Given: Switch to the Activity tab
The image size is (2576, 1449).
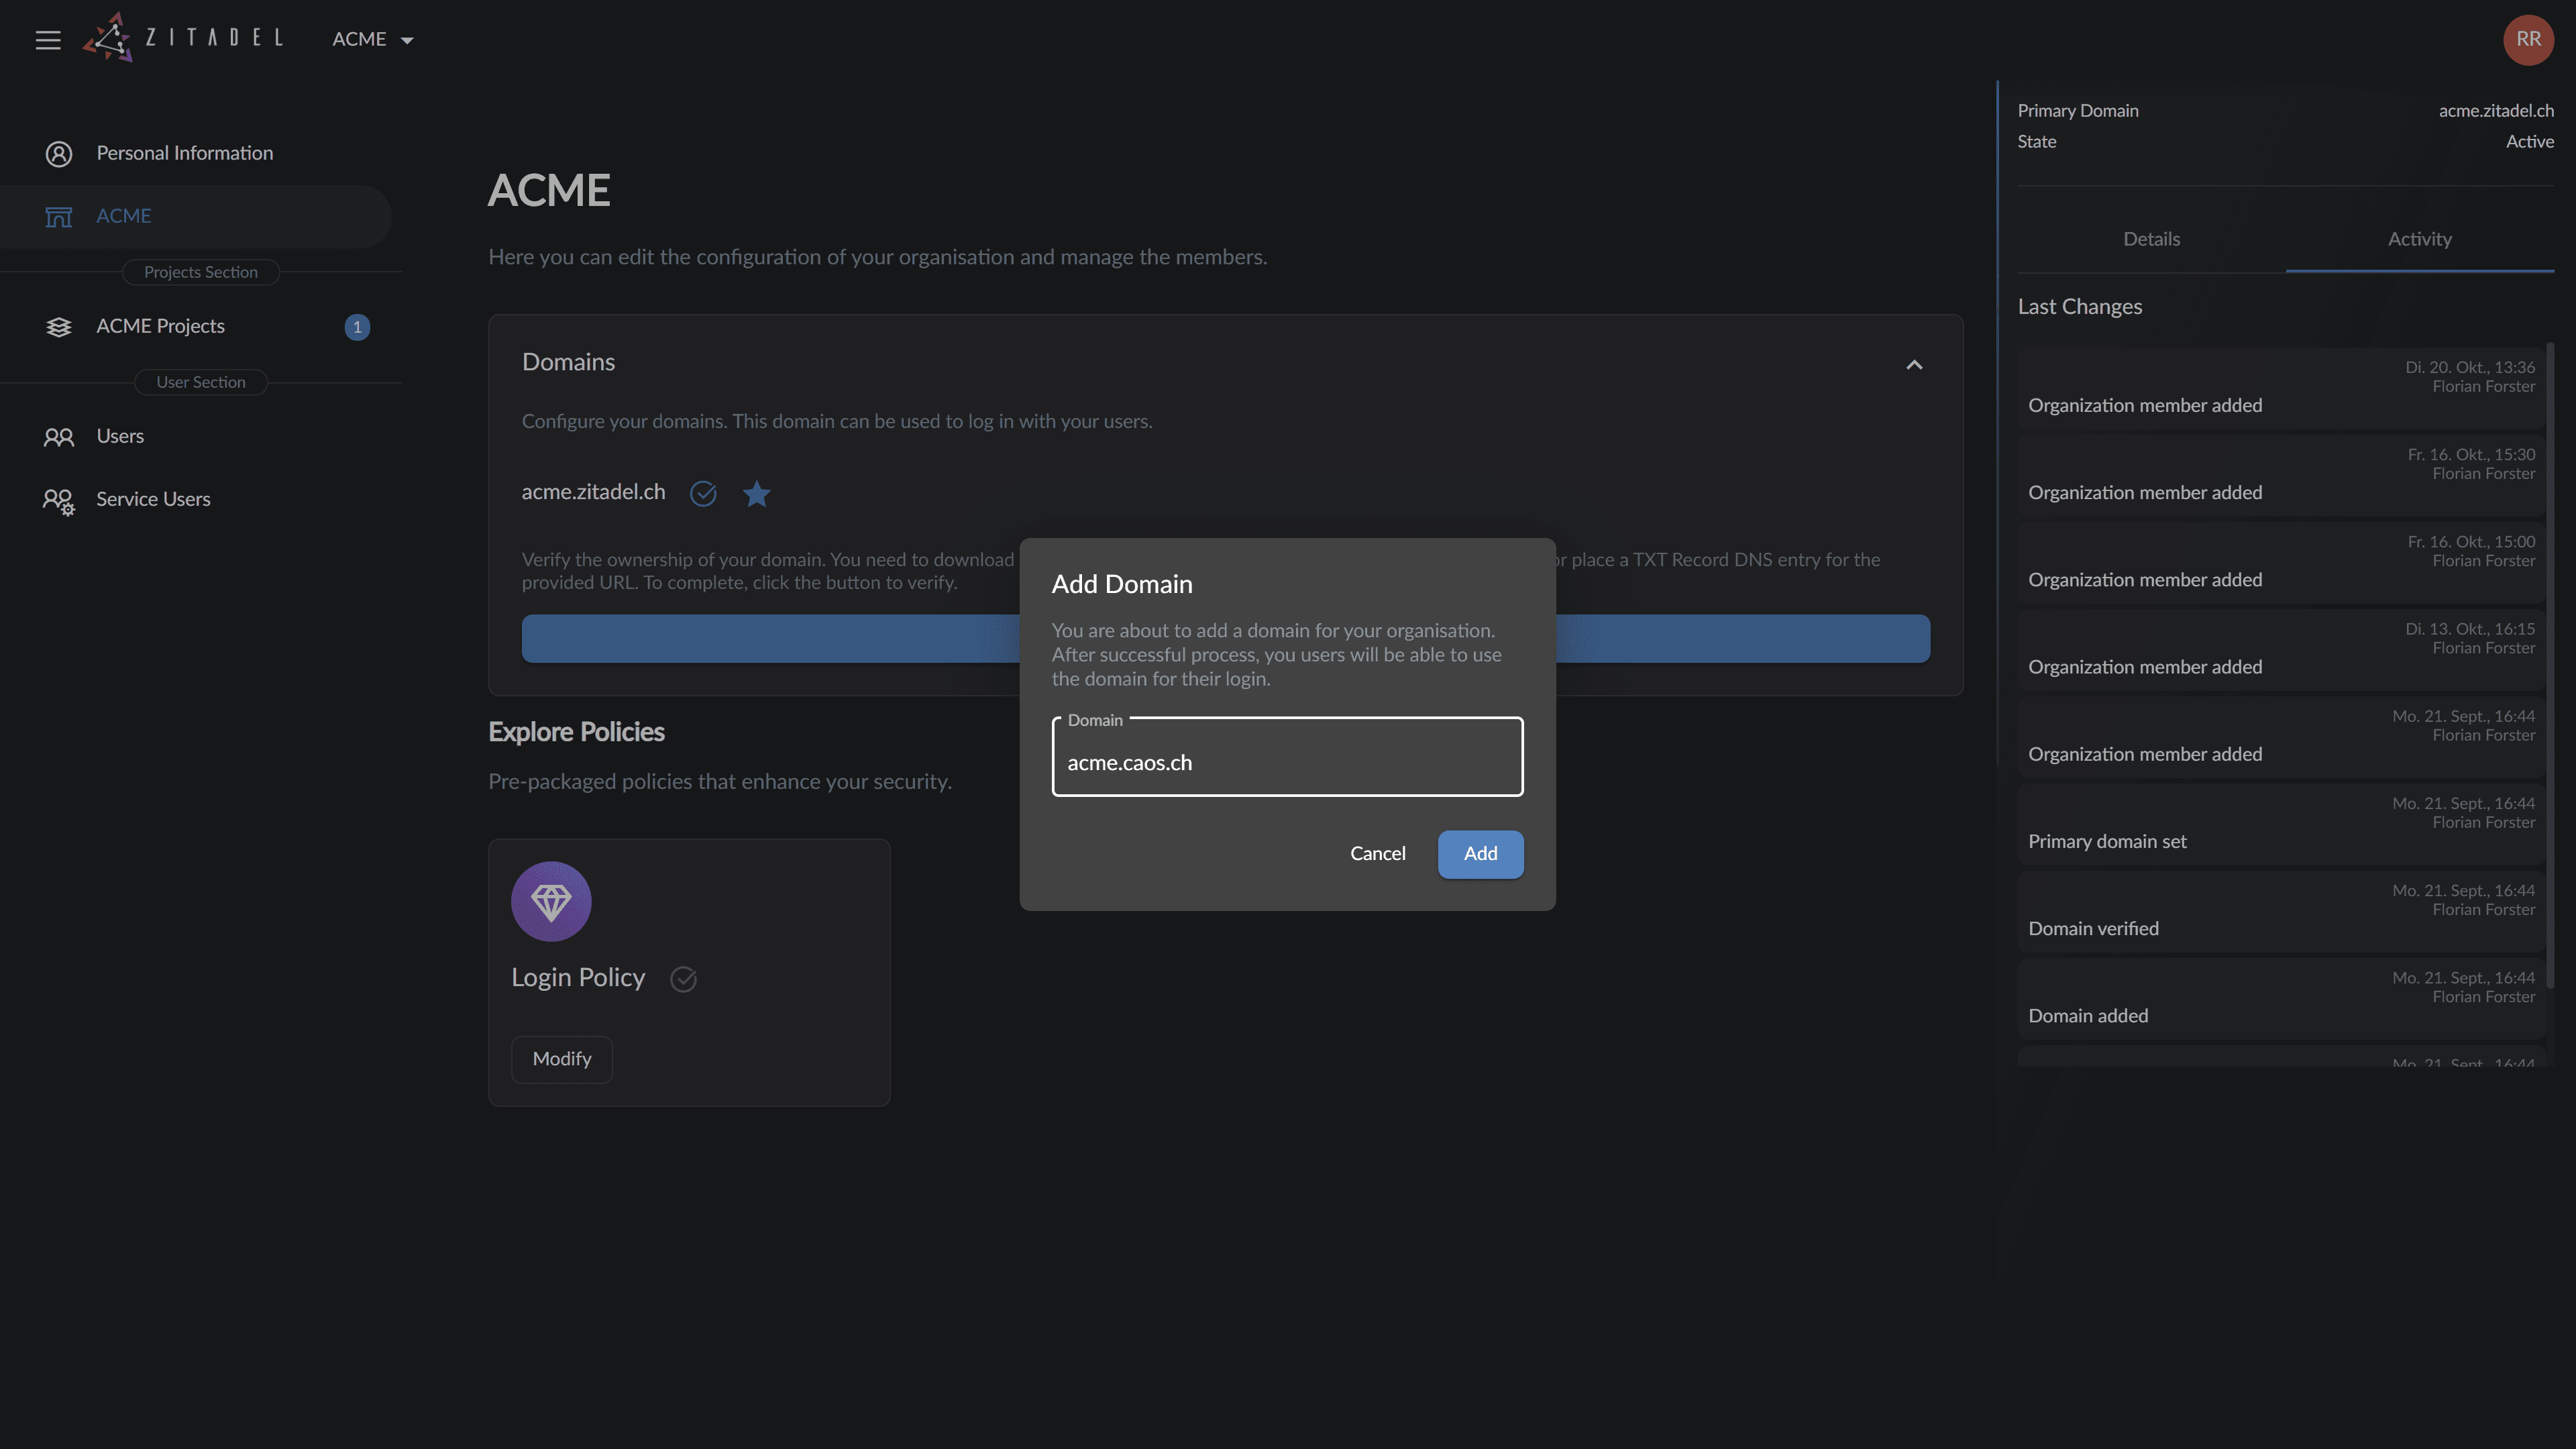Looking at the screenshot, I should (x=2419, y=239).
